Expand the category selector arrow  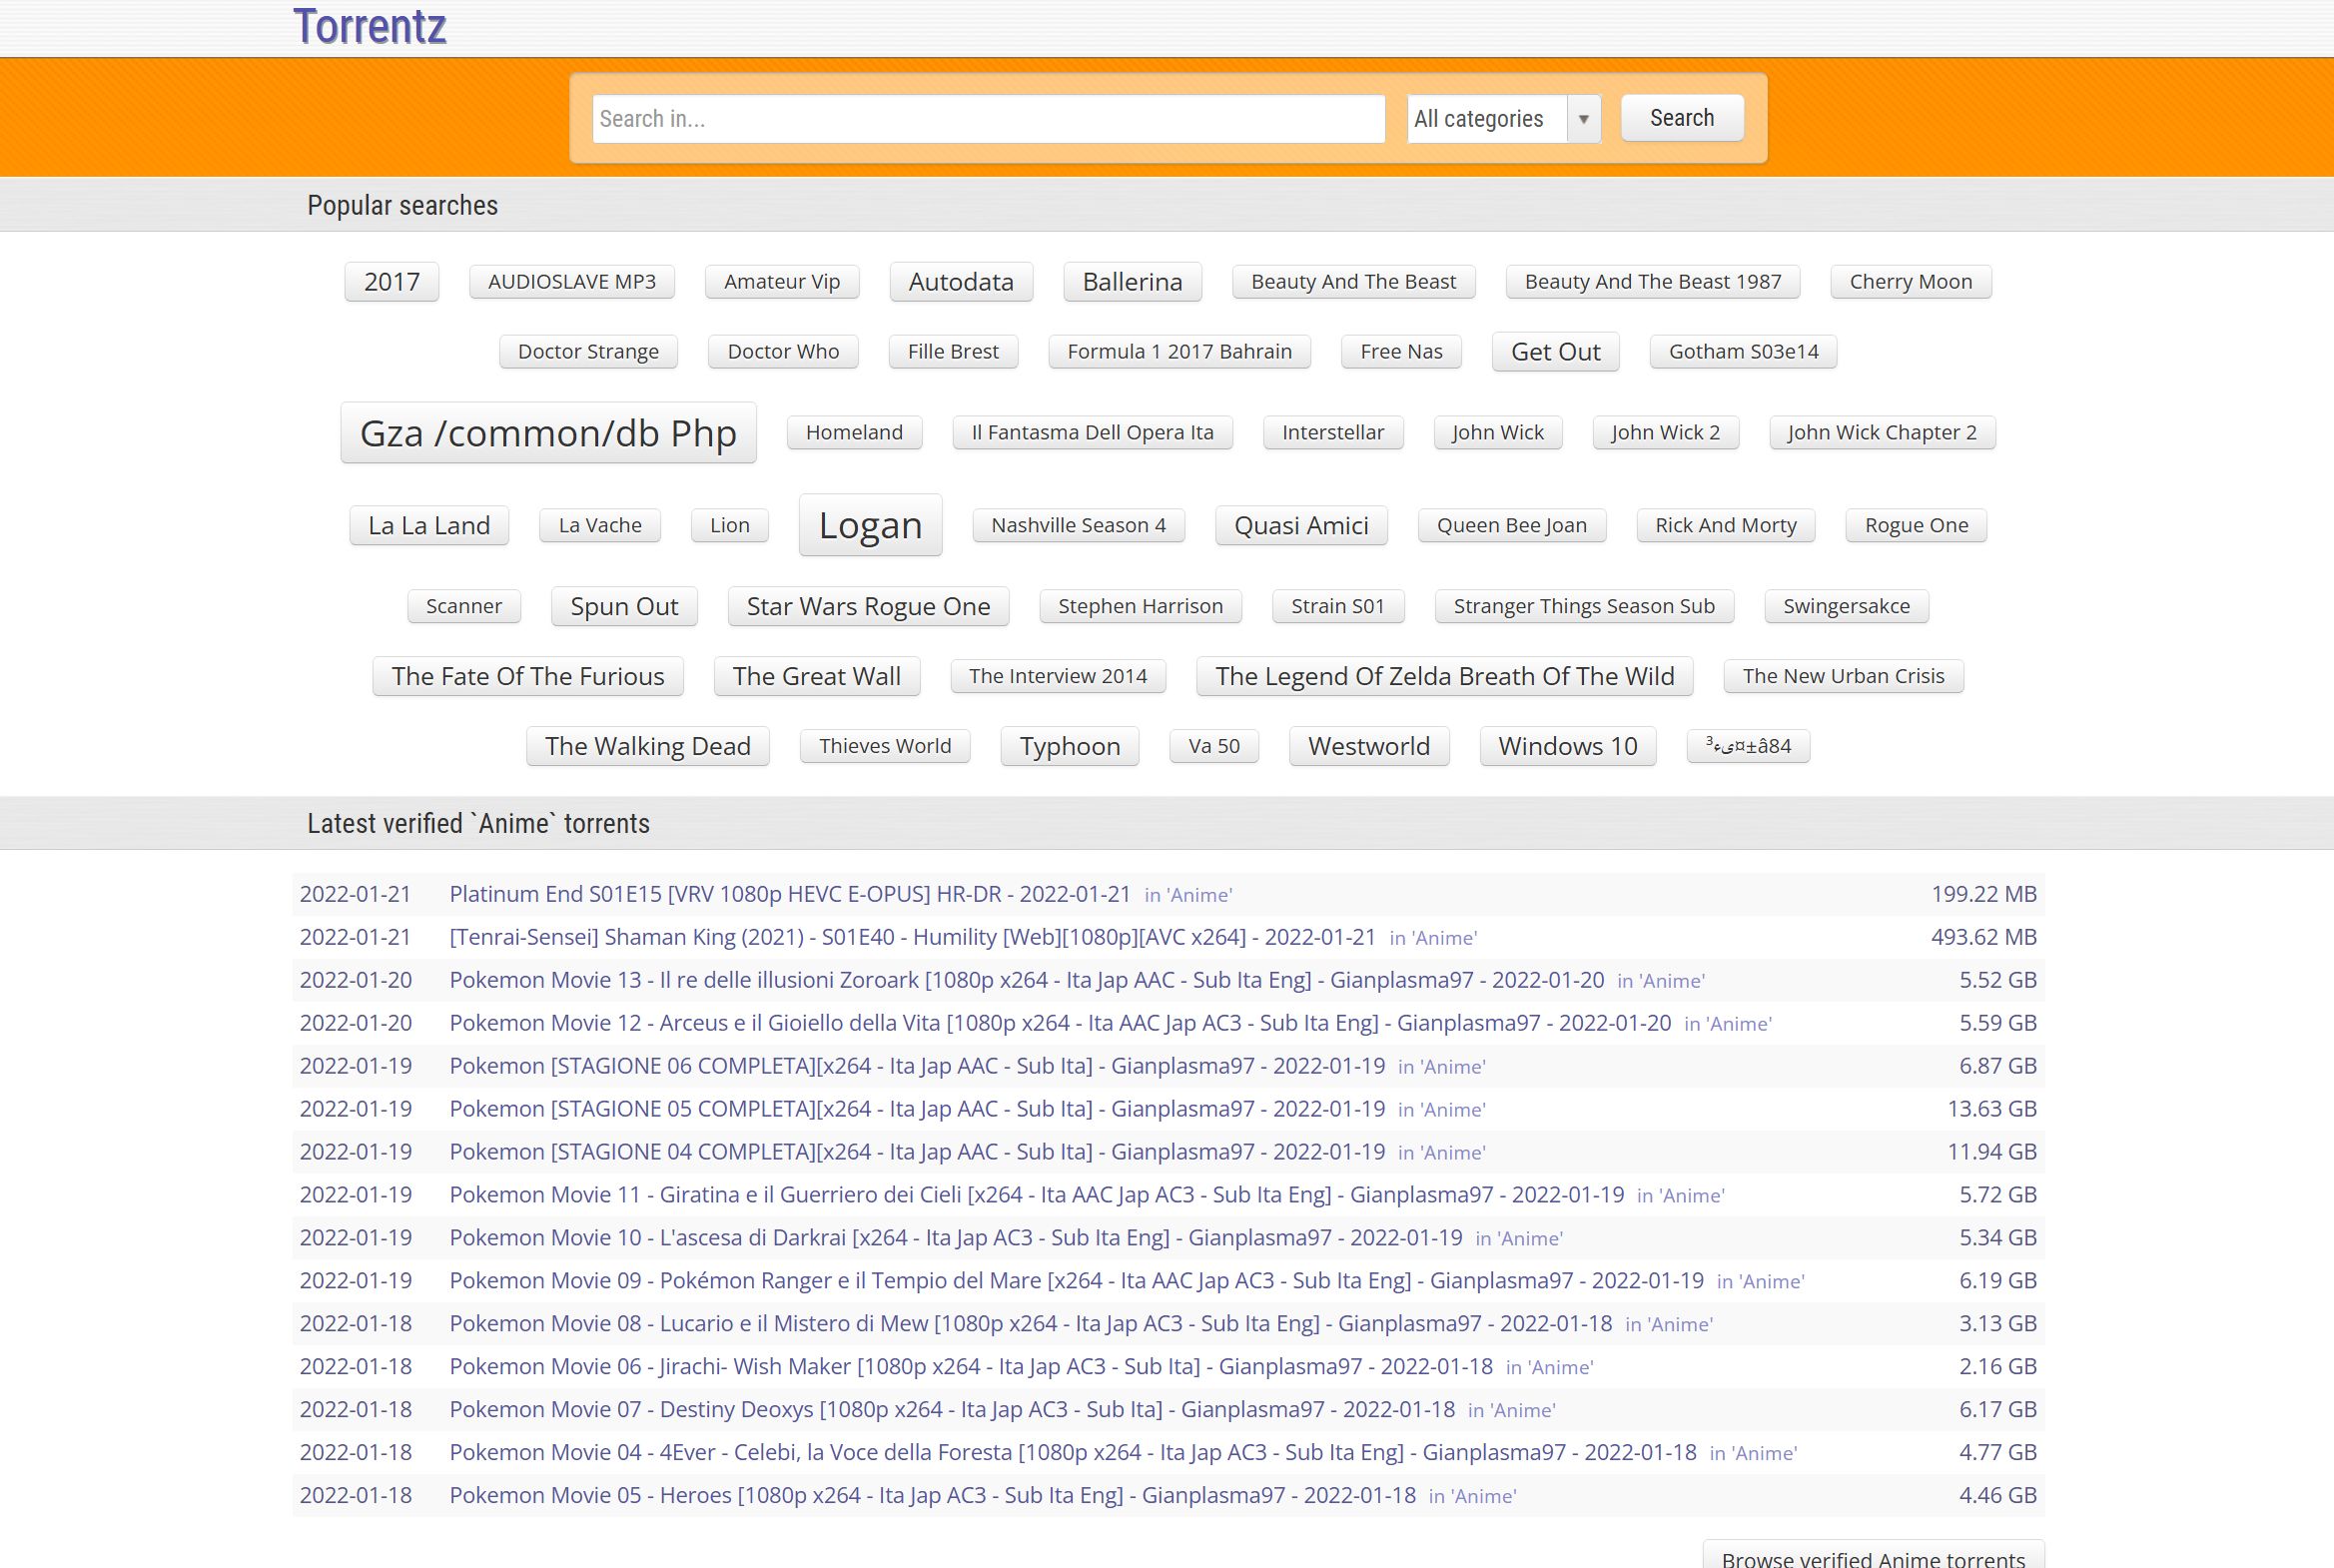(x=1583, y=118)
